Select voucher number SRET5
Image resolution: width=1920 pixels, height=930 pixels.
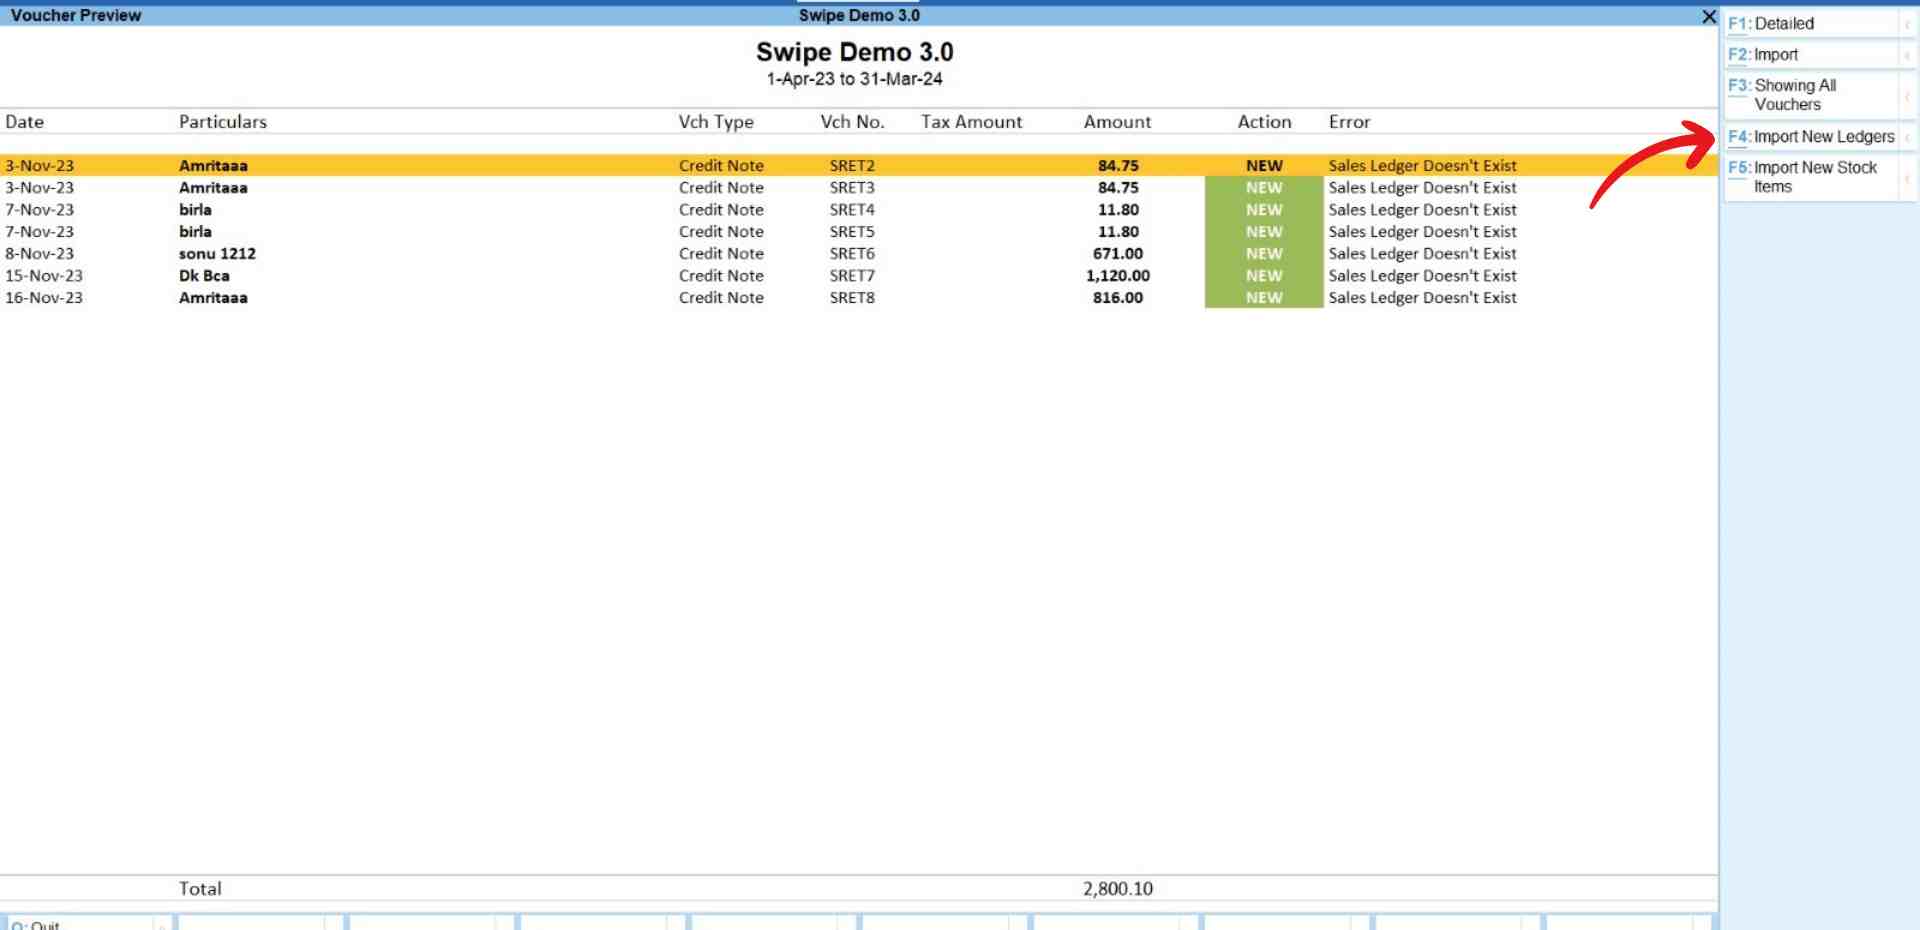[x=852, y=232]
